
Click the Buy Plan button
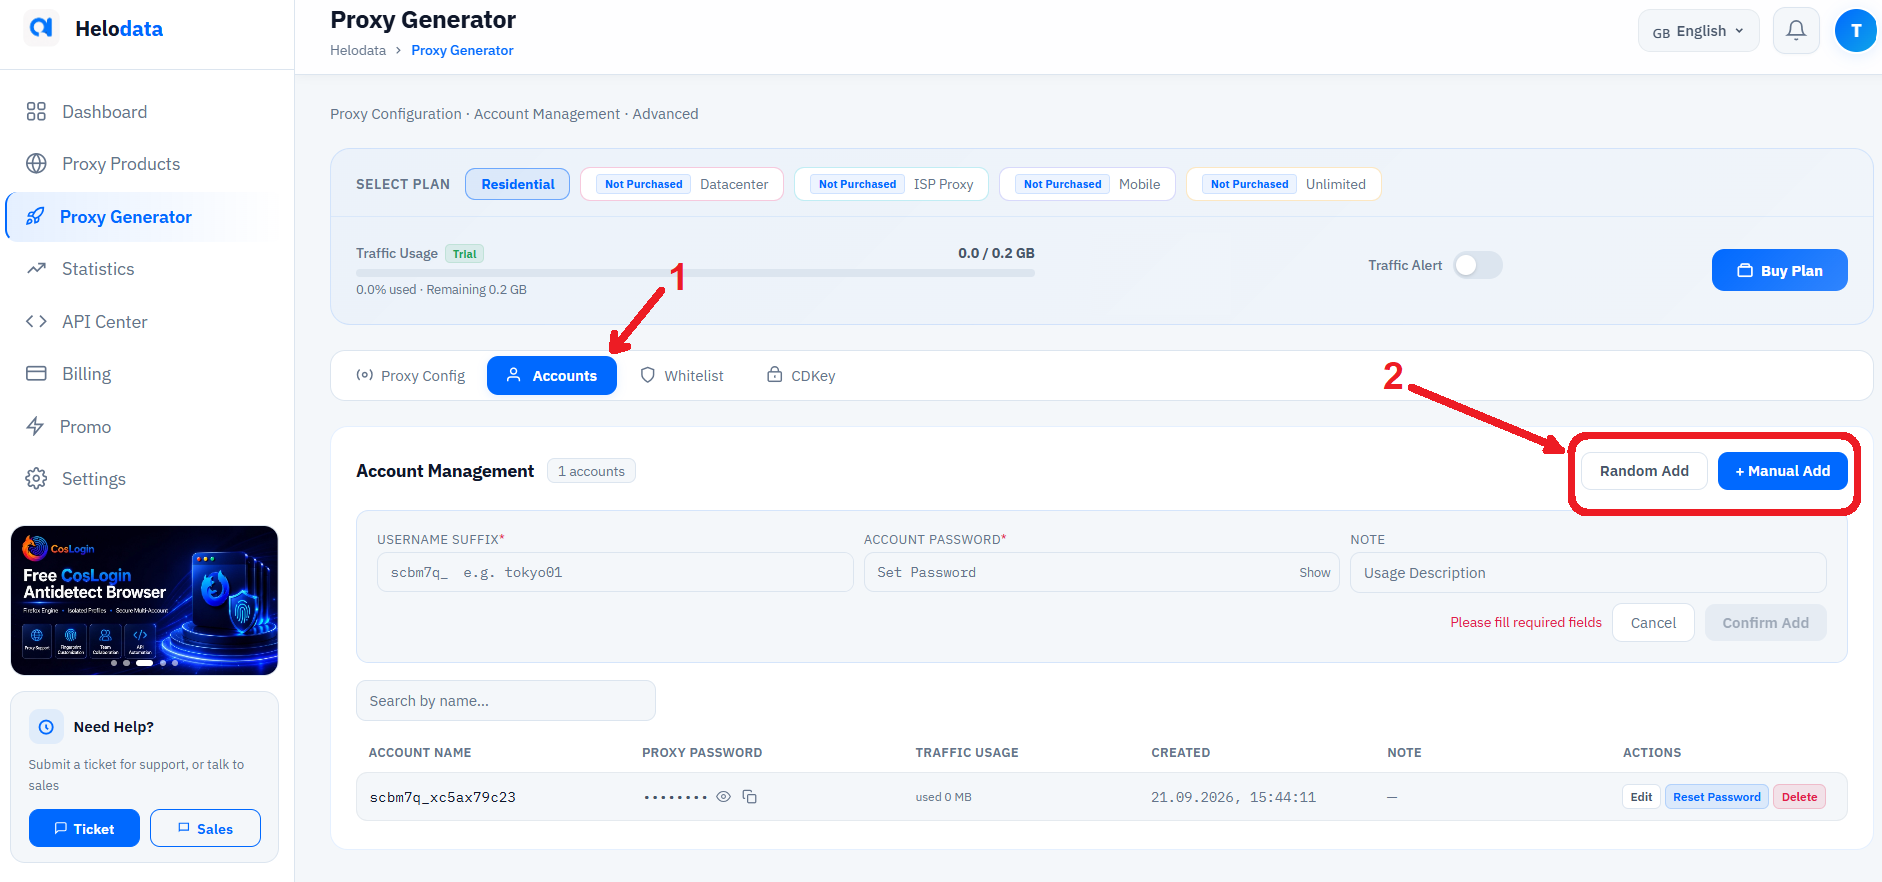tap(1779, 270)
